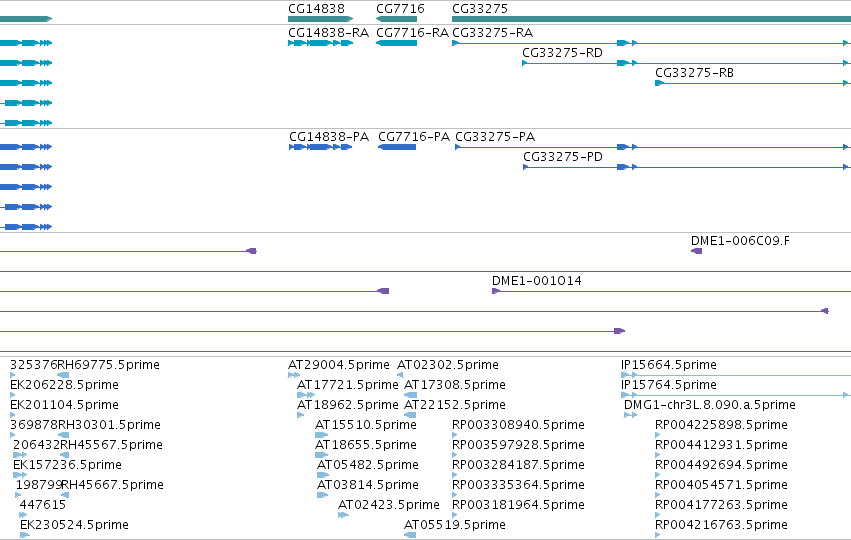851x540 pixels.
Task: Click the RH69775.5prime label
Action: pyautogui.click(x=109, y=365)
